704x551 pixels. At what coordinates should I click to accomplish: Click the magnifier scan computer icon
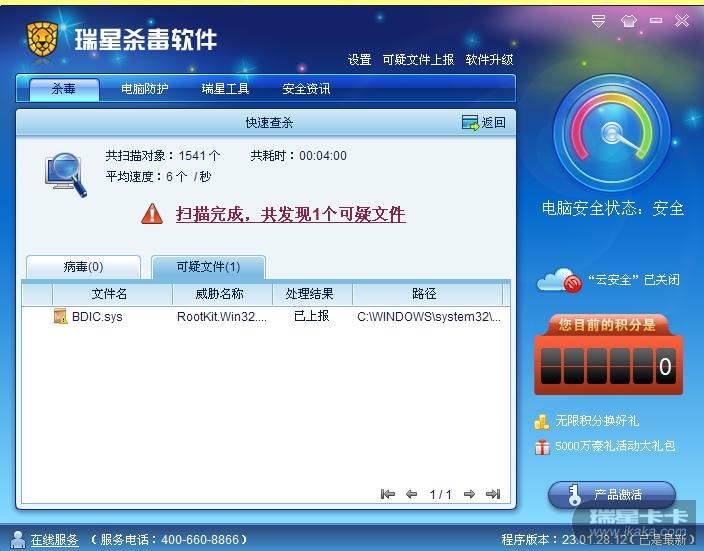pos(66,175)
